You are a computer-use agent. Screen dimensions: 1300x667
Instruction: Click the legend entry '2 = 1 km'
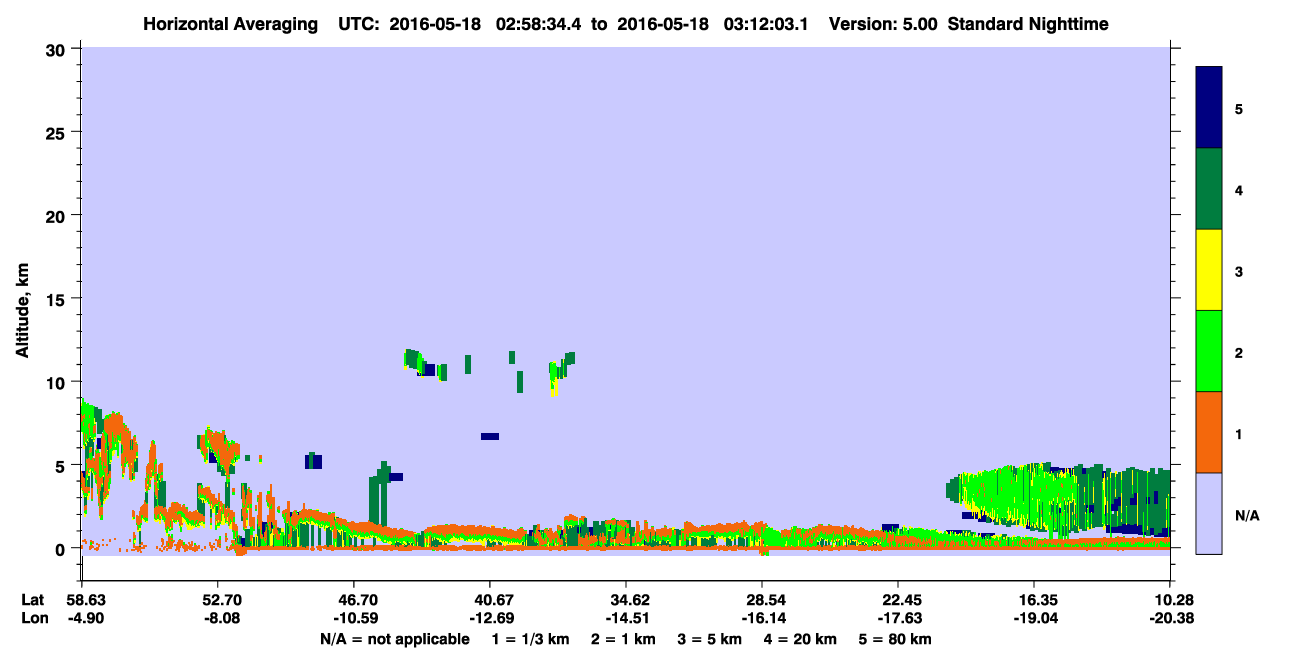pos(624,639)
